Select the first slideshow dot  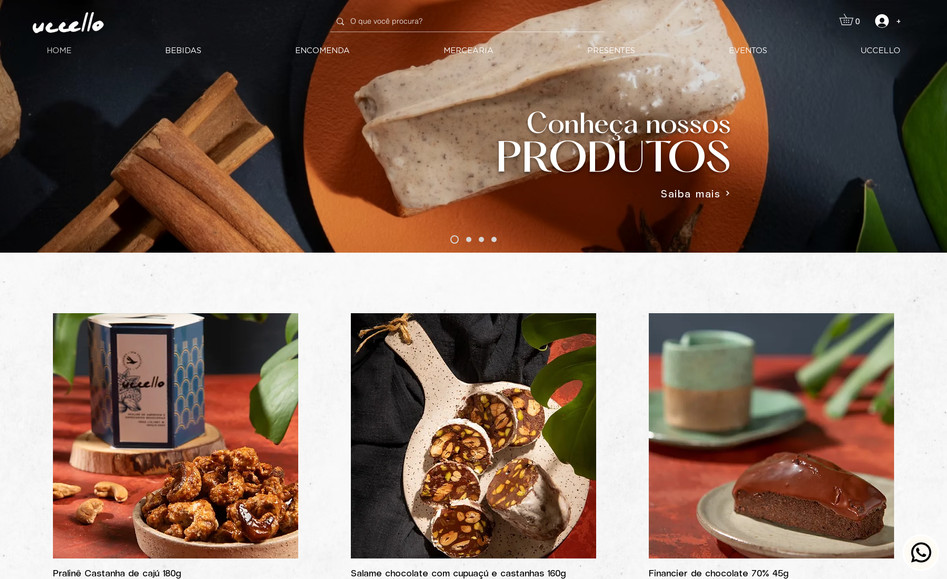coord(454,240)
